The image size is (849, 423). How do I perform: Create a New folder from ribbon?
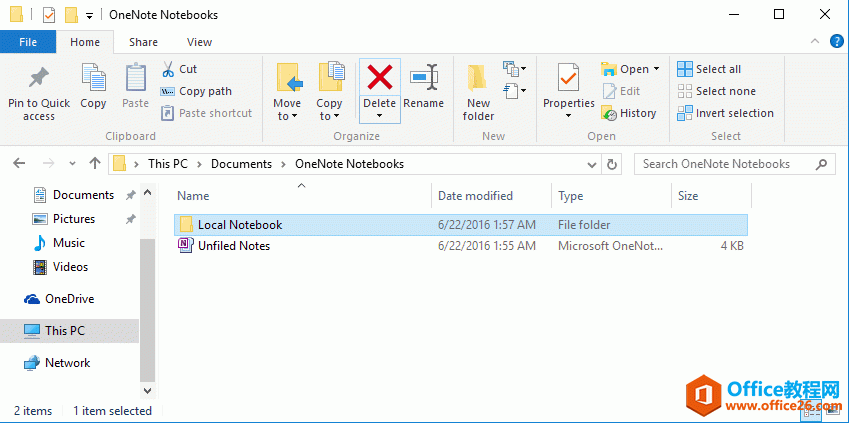point(478,92)
